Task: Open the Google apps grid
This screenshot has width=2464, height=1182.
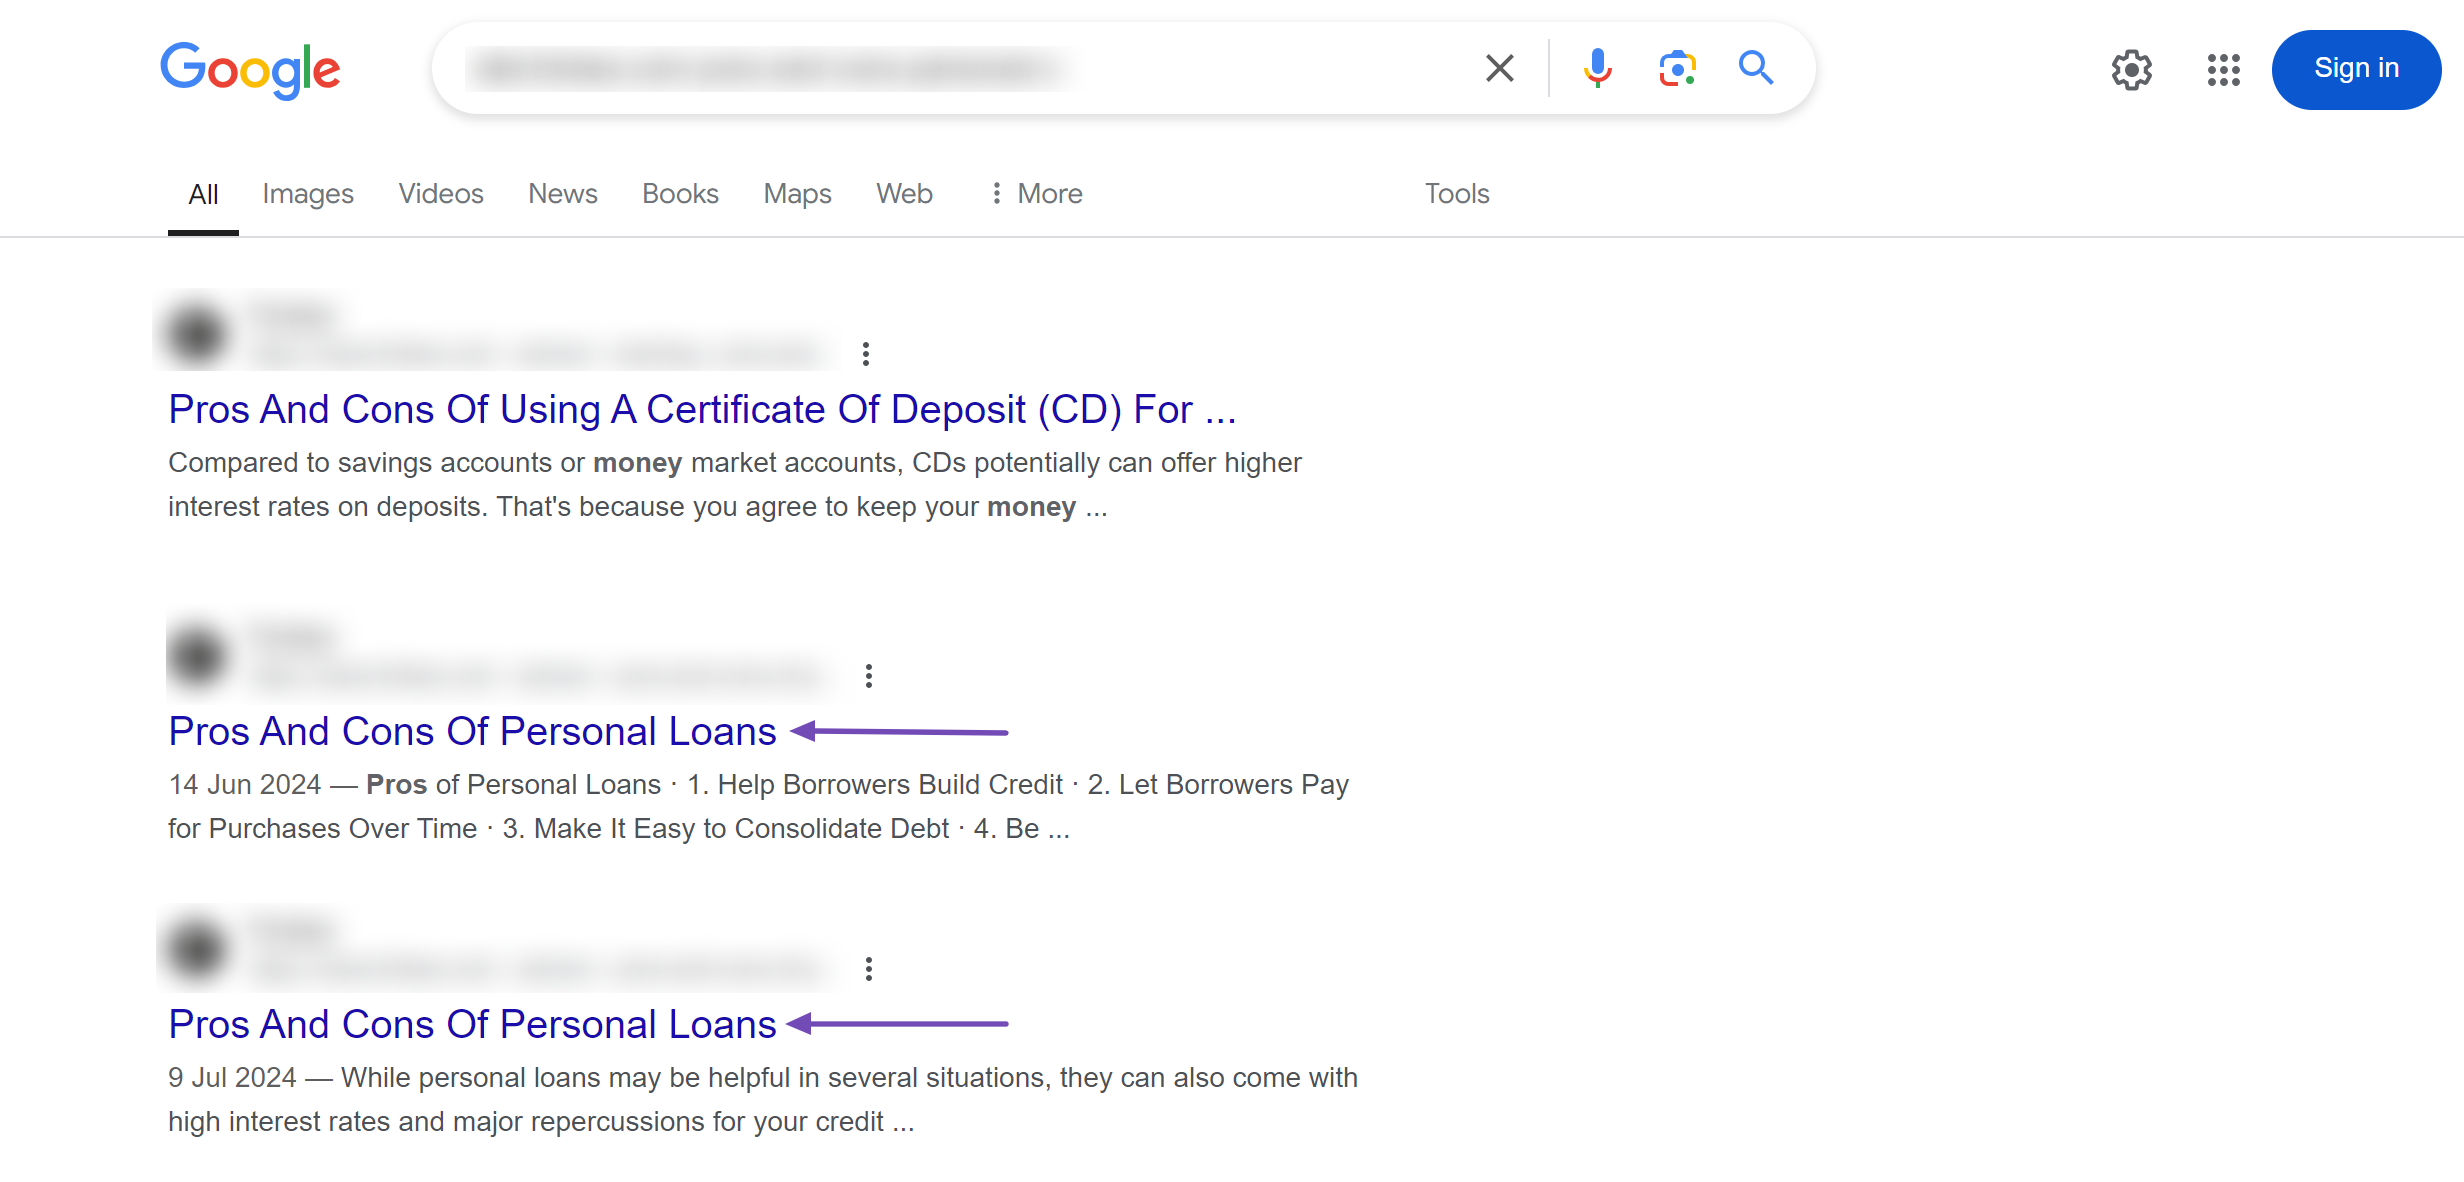Action: coord(2223,69)
